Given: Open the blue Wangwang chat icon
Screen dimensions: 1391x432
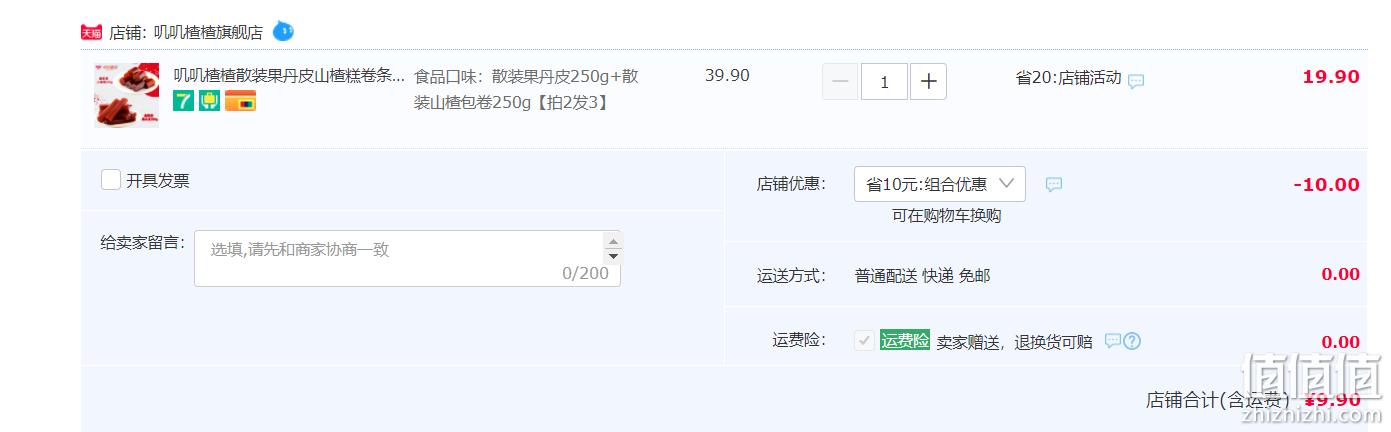Looking at the screenshot, I should tap(283, 31).
